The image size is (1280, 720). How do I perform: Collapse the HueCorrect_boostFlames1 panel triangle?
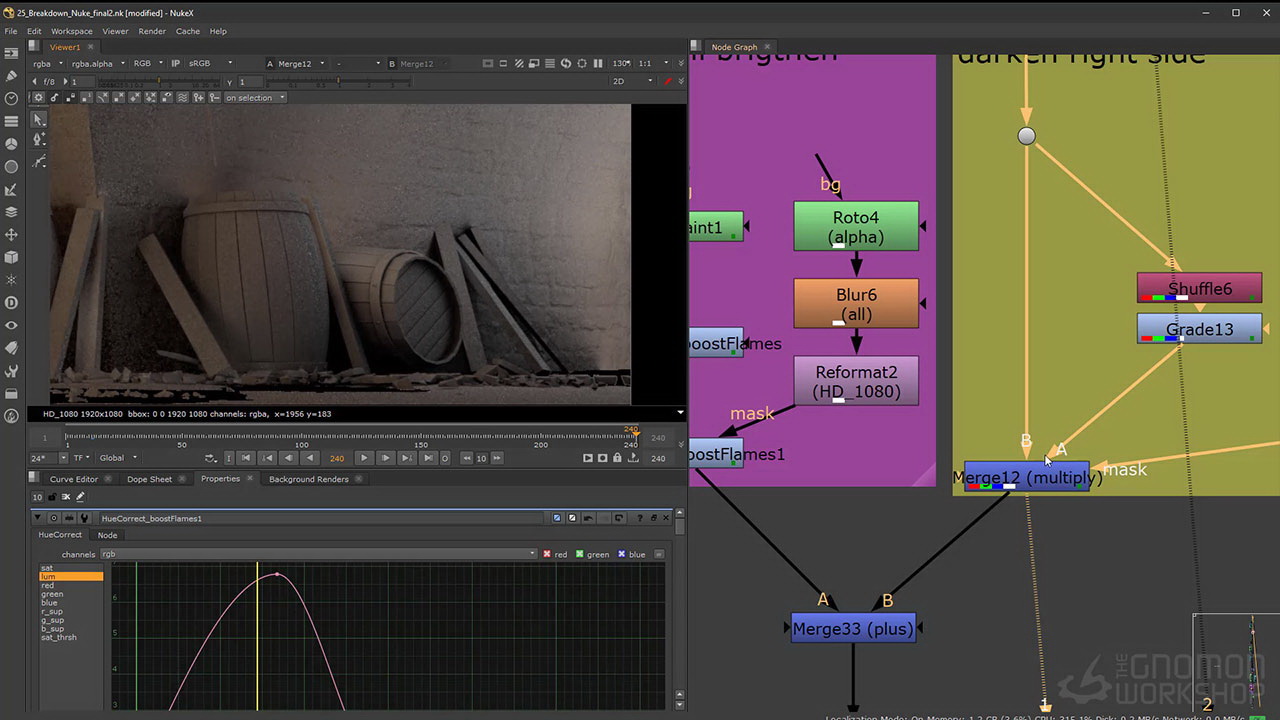(38, 518)
